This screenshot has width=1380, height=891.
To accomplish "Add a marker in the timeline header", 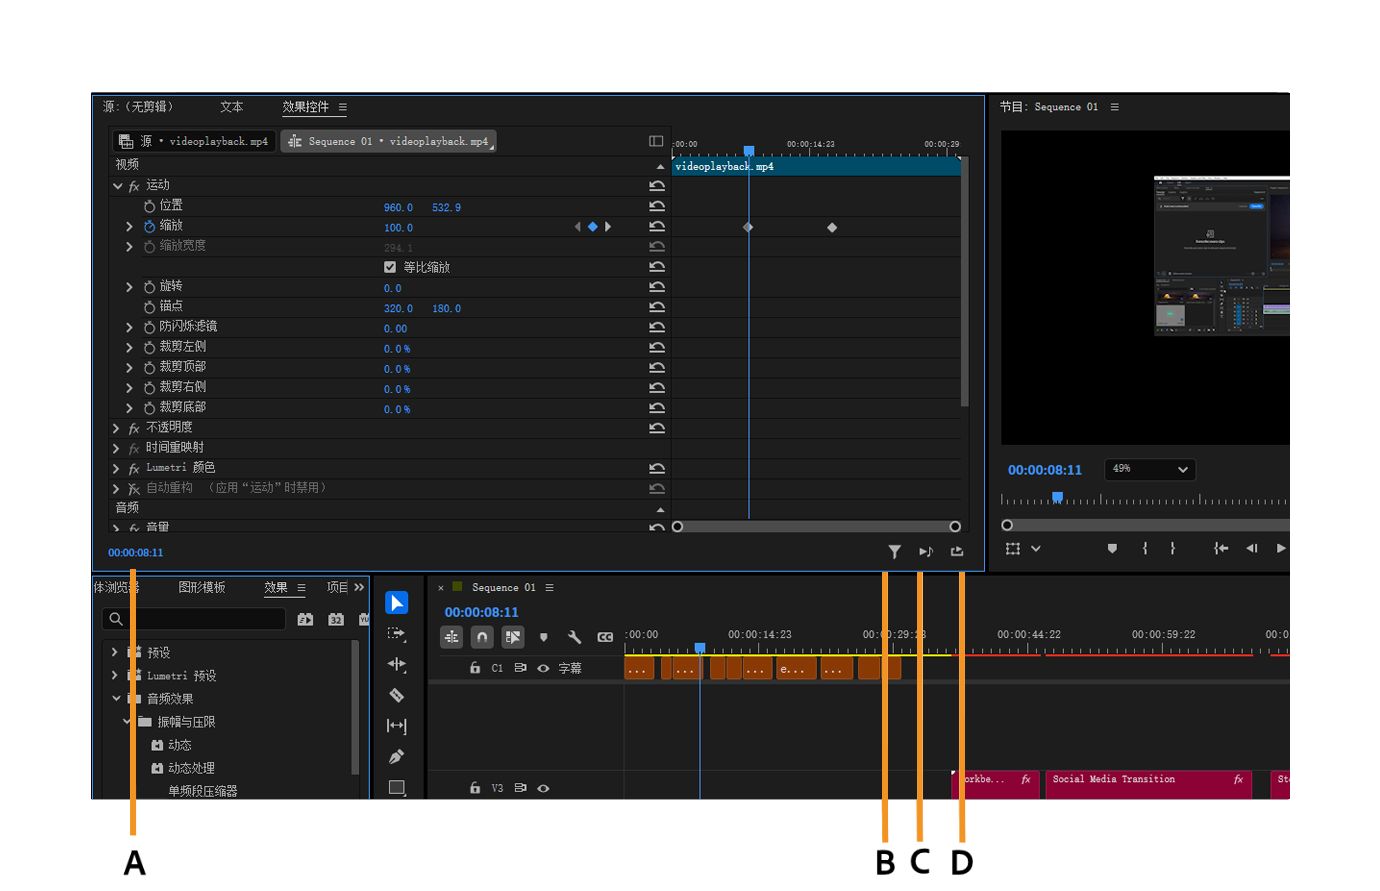I will (x=544, y=637).
